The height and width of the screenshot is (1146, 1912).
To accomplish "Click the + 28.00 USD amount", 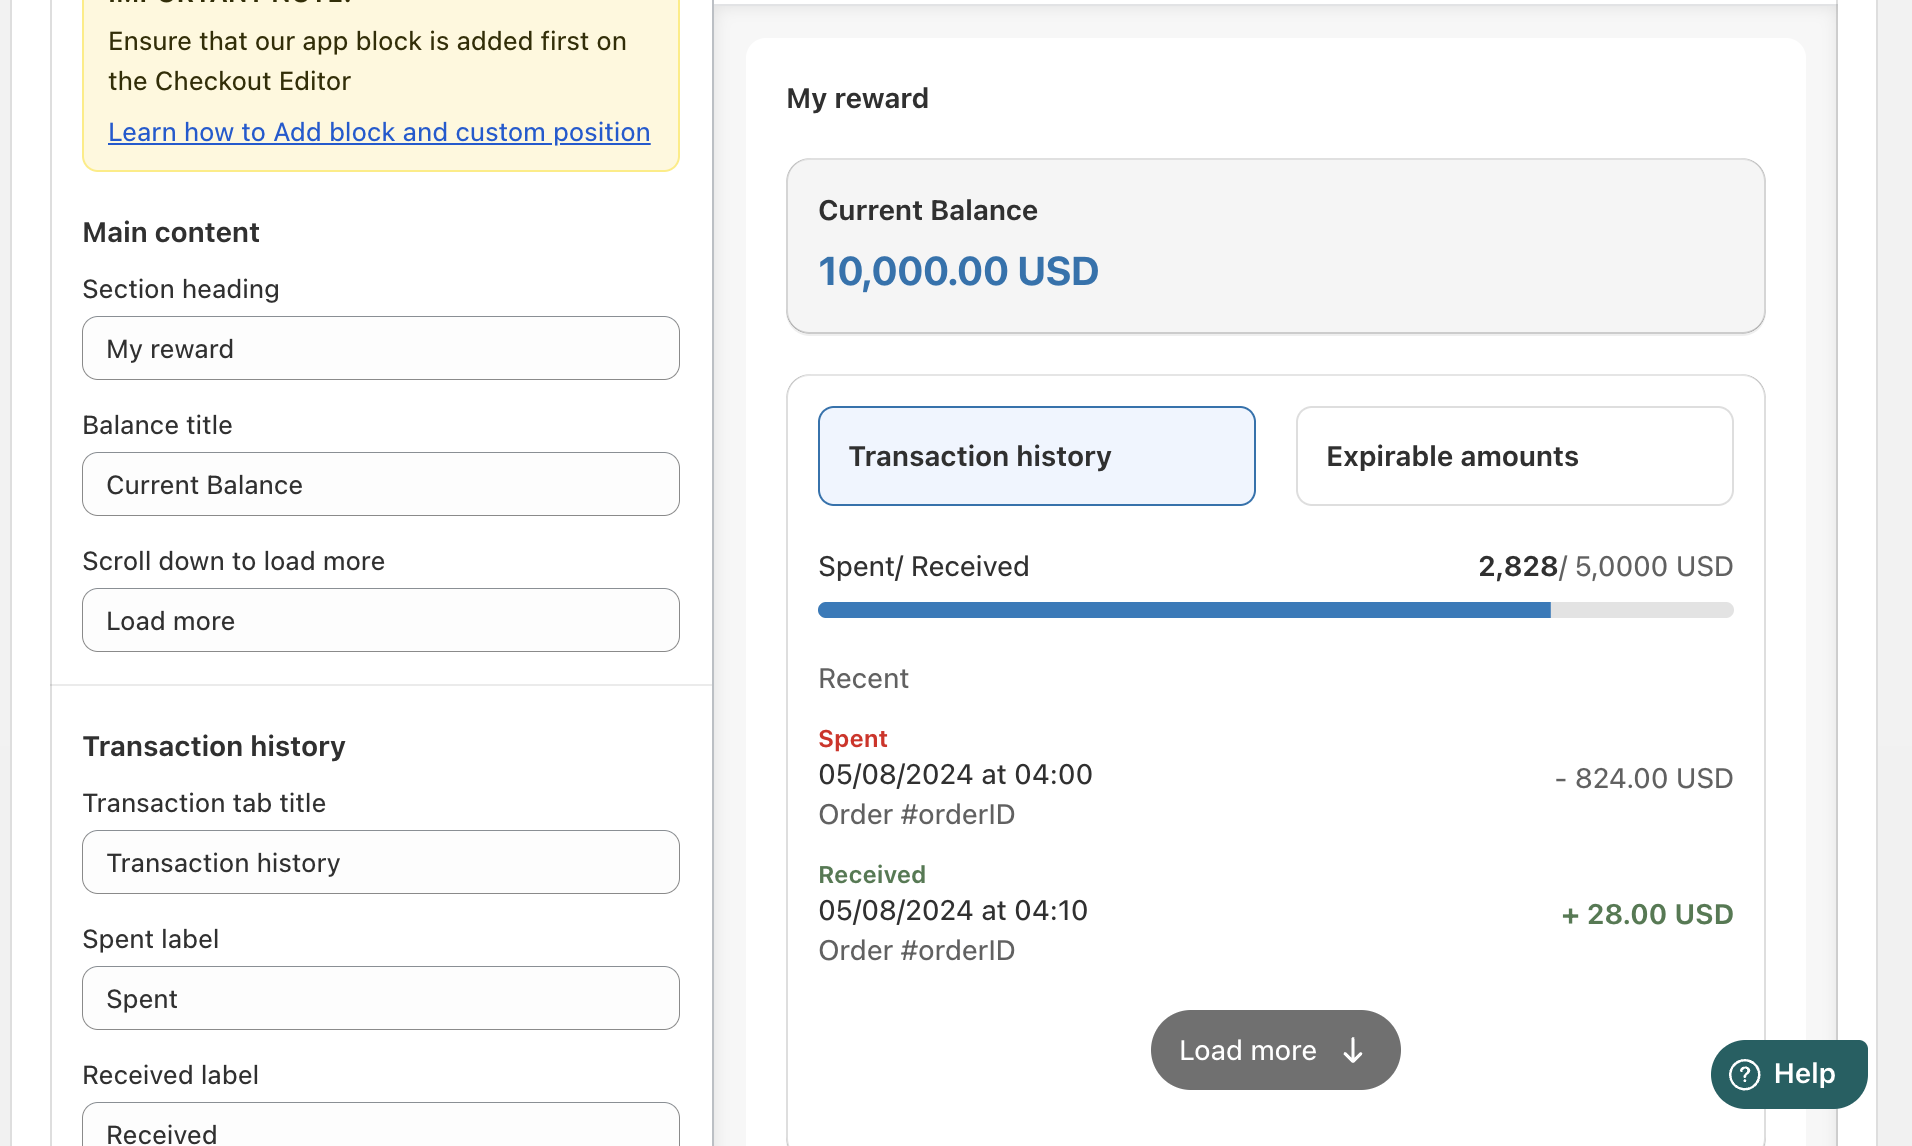I will (x=1647, y=914).
